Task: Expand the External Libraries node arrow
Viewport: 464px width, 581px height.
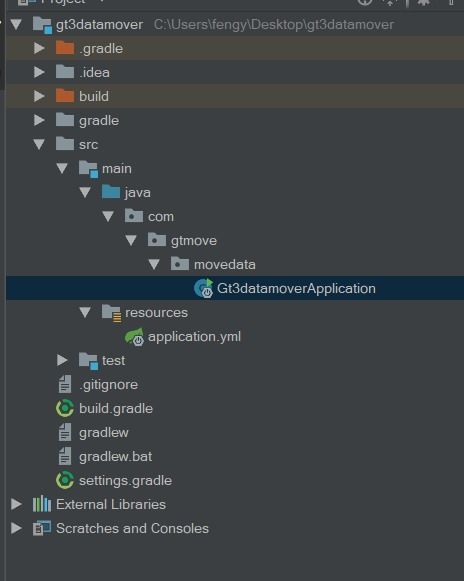Action: tap(16, 504)
